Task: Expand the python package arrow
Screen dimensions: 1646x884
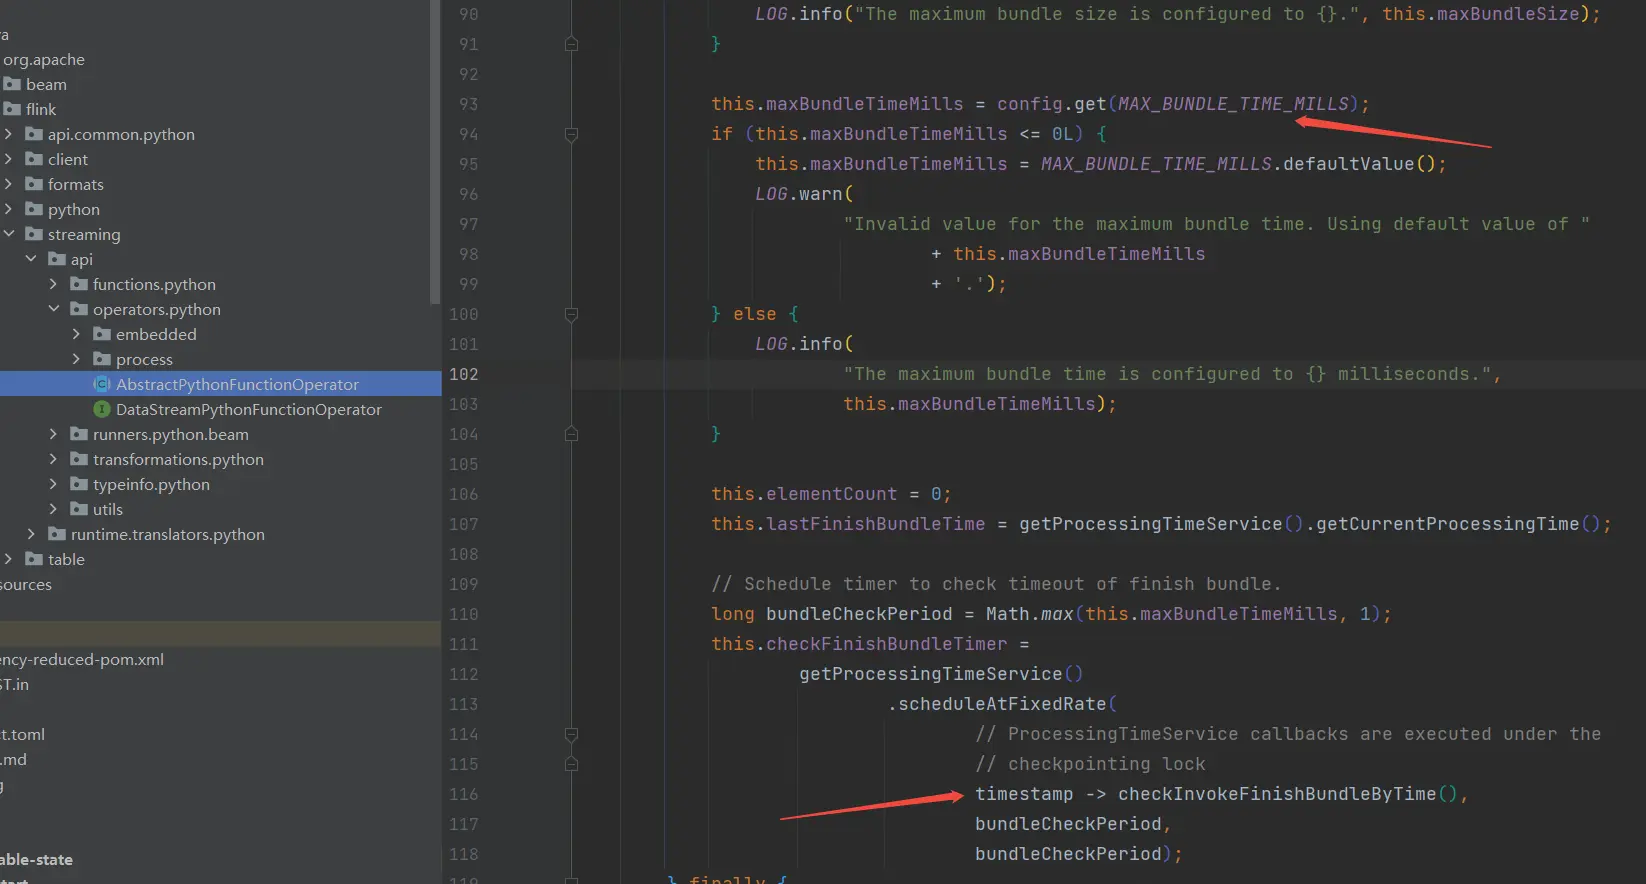Action: tap(8, 209)
